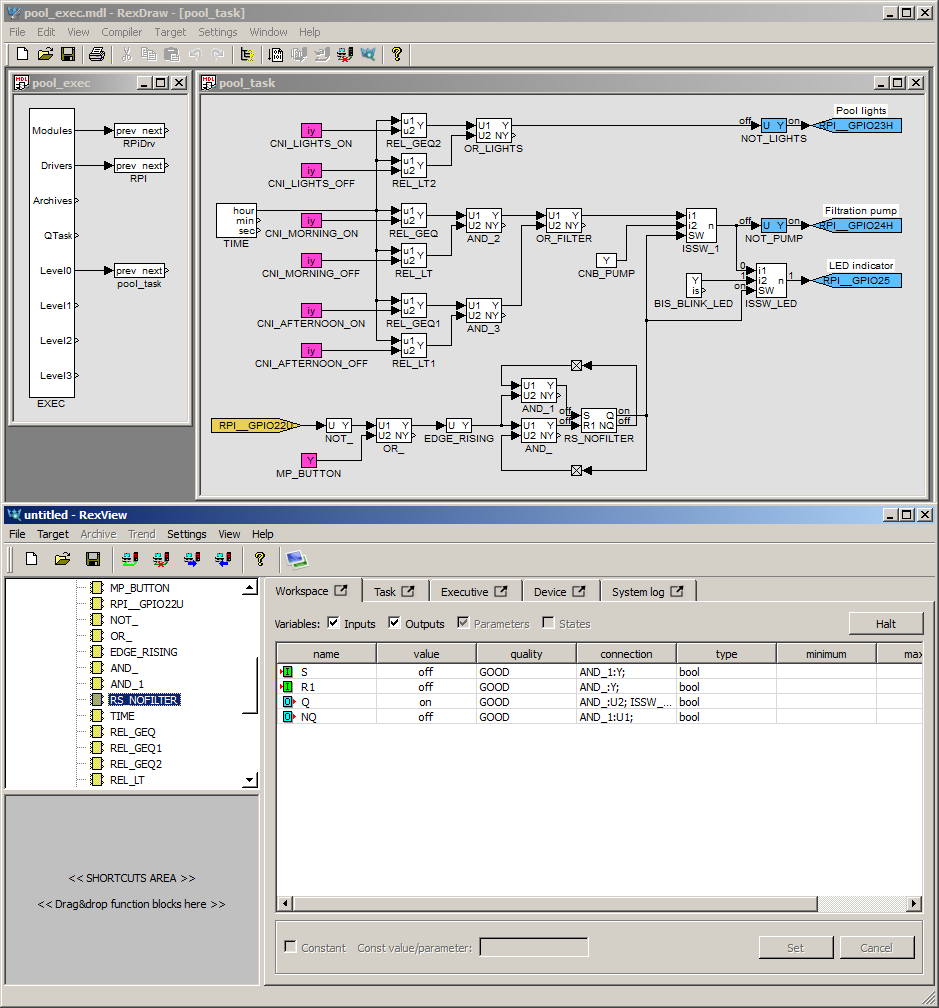Click the Copy icon in RexDraw toolbar
939x1008 pixels.
148,55
